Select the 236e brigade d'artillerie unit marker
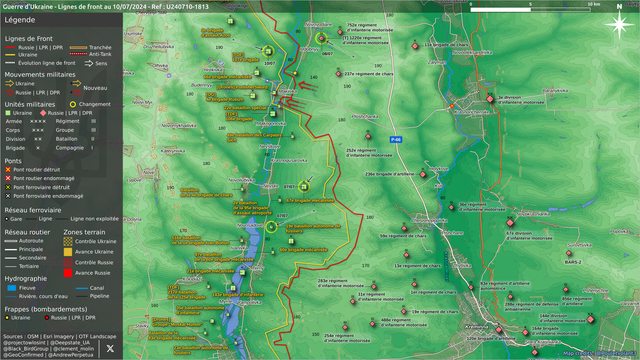640x360 pixels. tap(423, 175)
